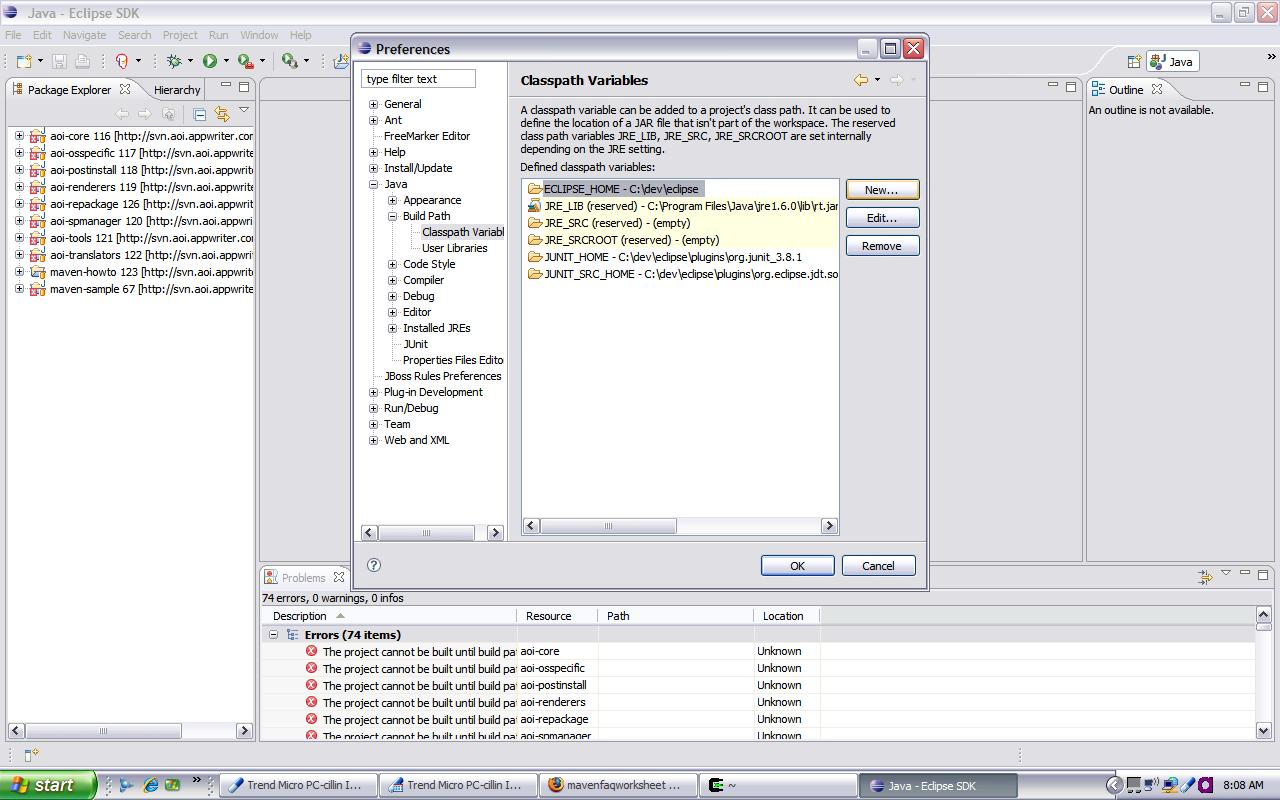
Task: Toggle Link with Editor in Package Explorer
Action: [221, 114]
